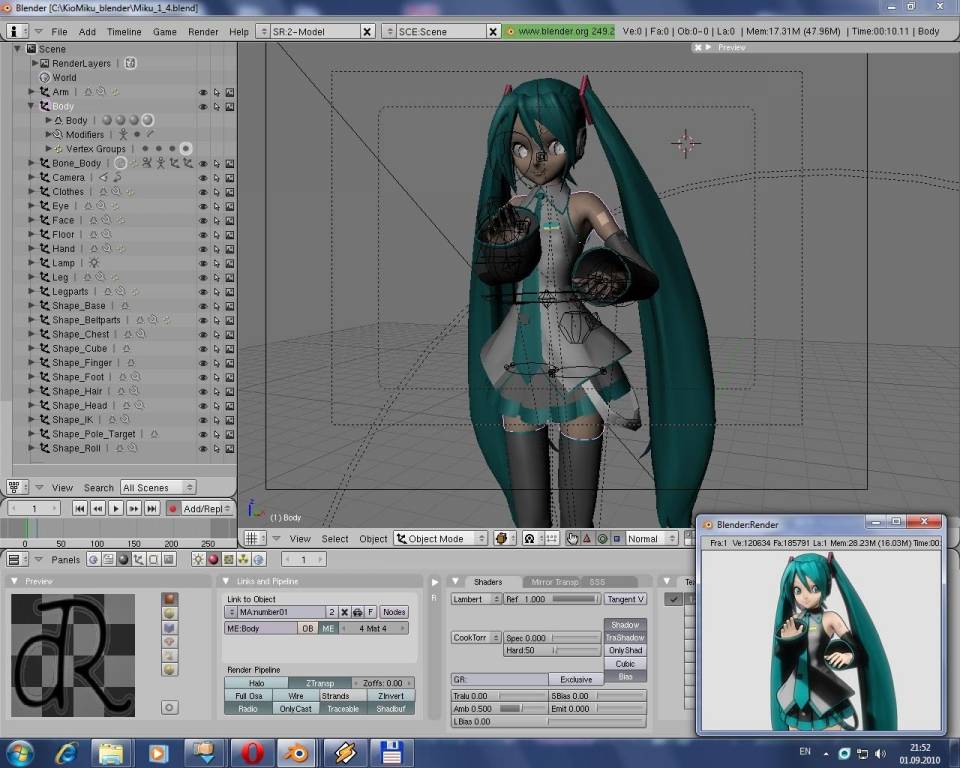
Task: Switch to the Mirror Transp tab
Action: [x=554, y=582]
